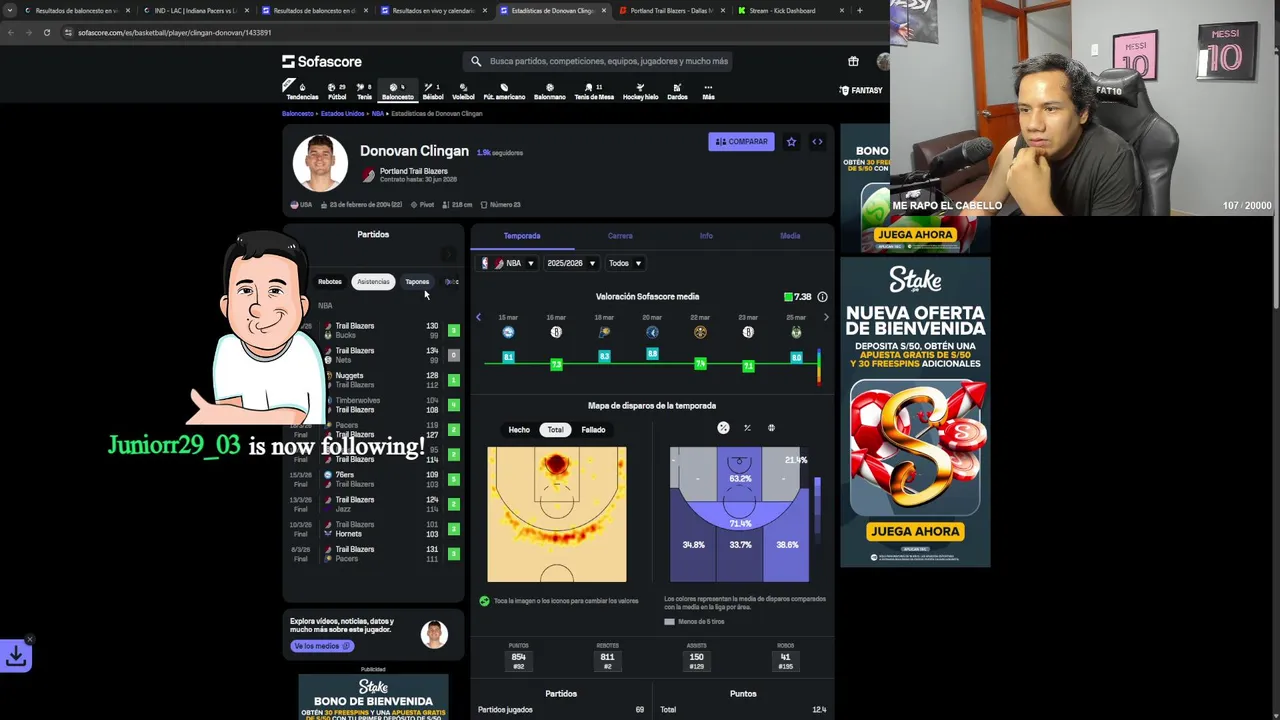
Task: Click the Portland Trail Blazers team logo
Action: tap(368, 175)
